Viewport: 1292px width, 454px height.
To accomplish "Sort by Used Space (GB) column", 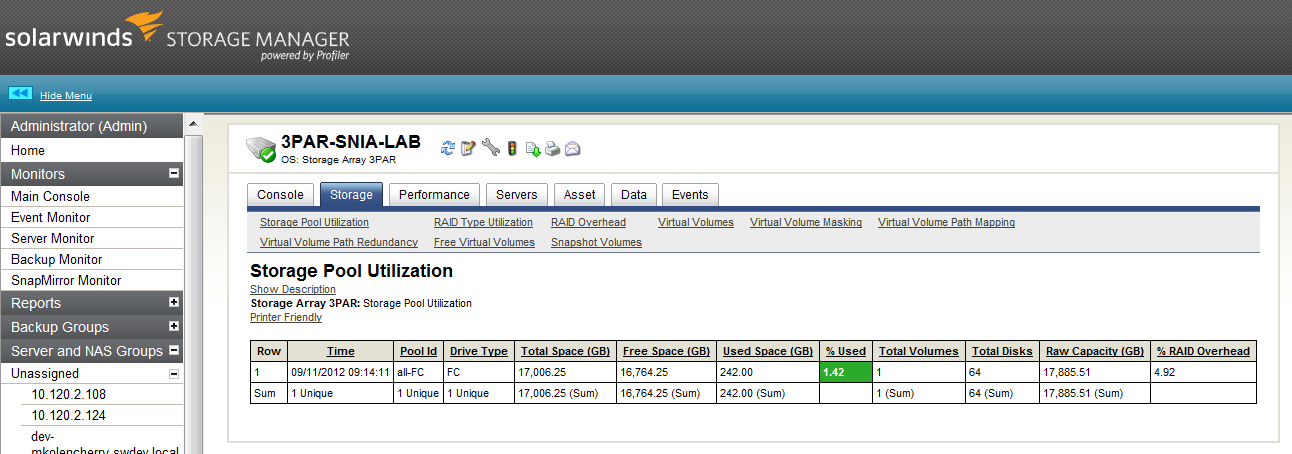I will [768, 351].
